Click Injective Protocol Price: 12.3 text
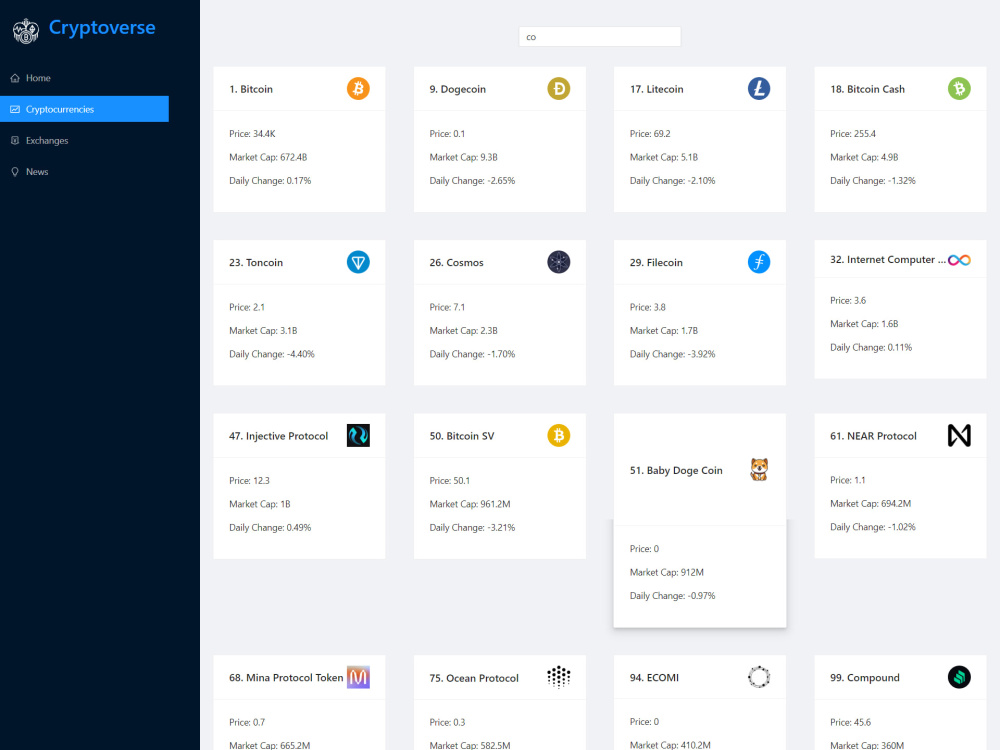 [249, 481]
